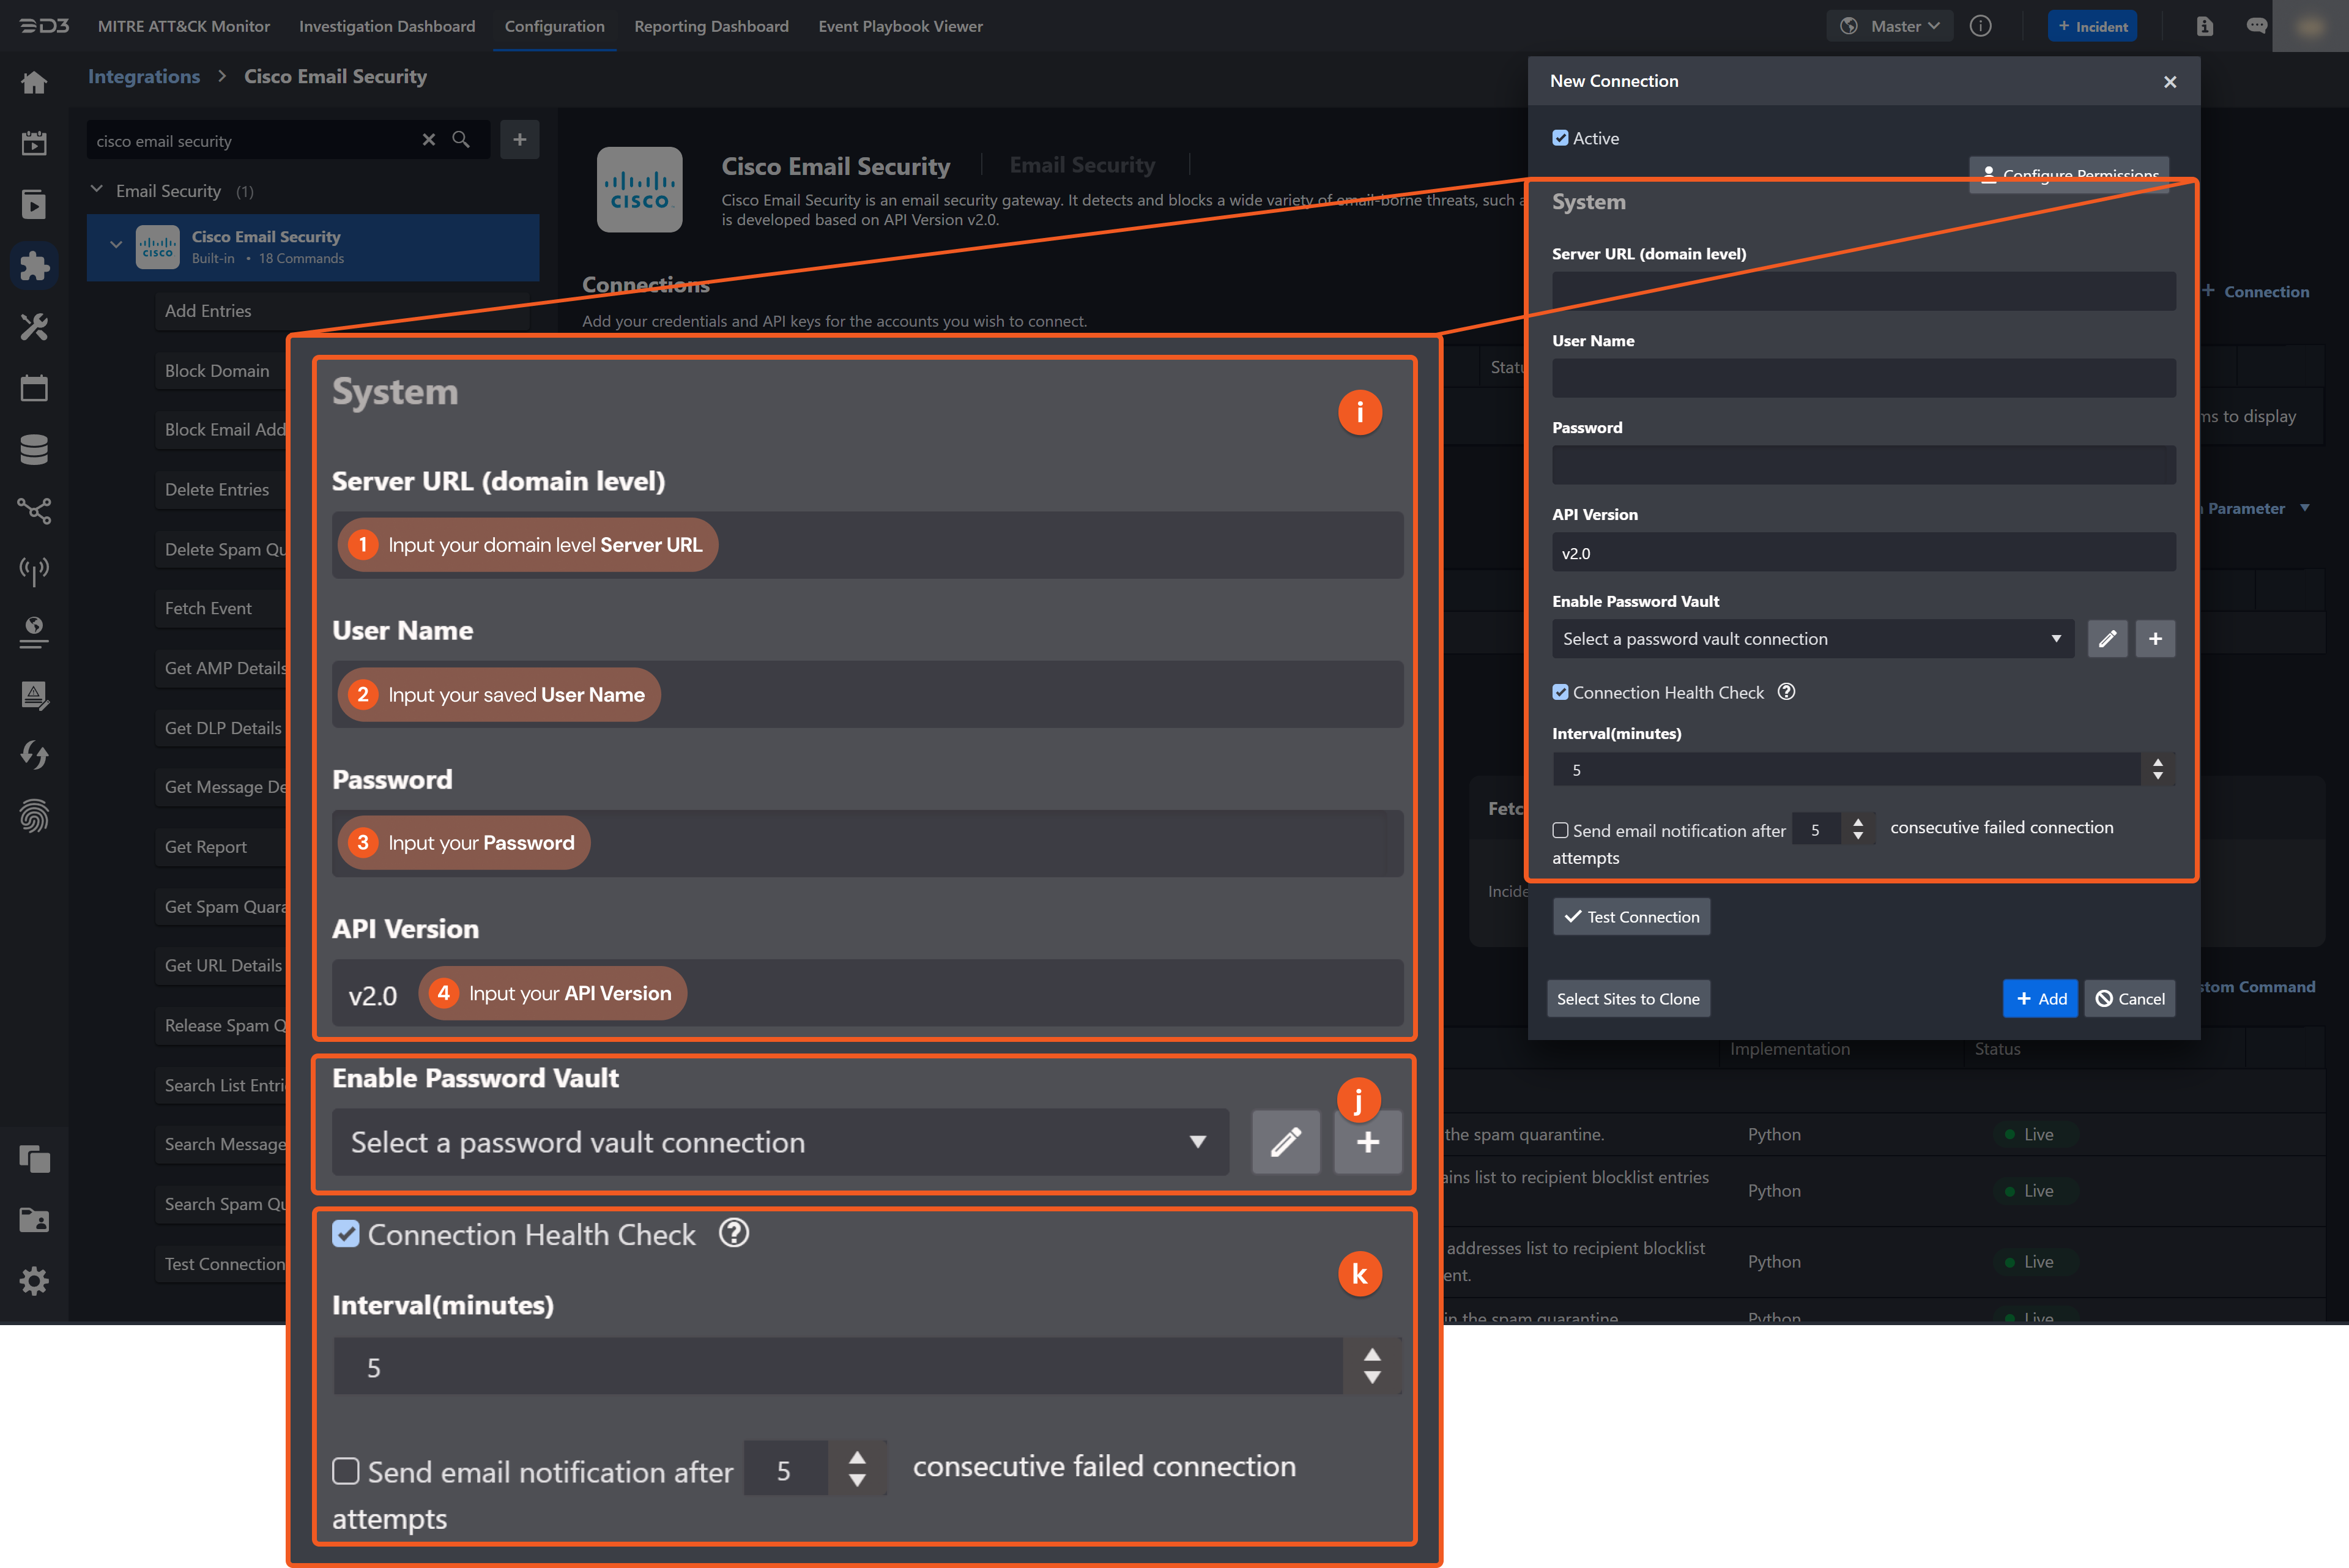Screen dimensions: 2349x1568
Task: Uncheck the Active checkbox in New Connection
Action: pos(1560,138)
